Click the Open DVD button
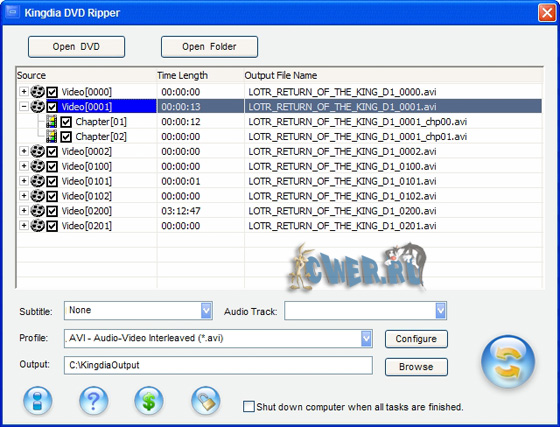The width and height of the screenshot is (560, 427). pyautogui.click(x=76, y=47)
